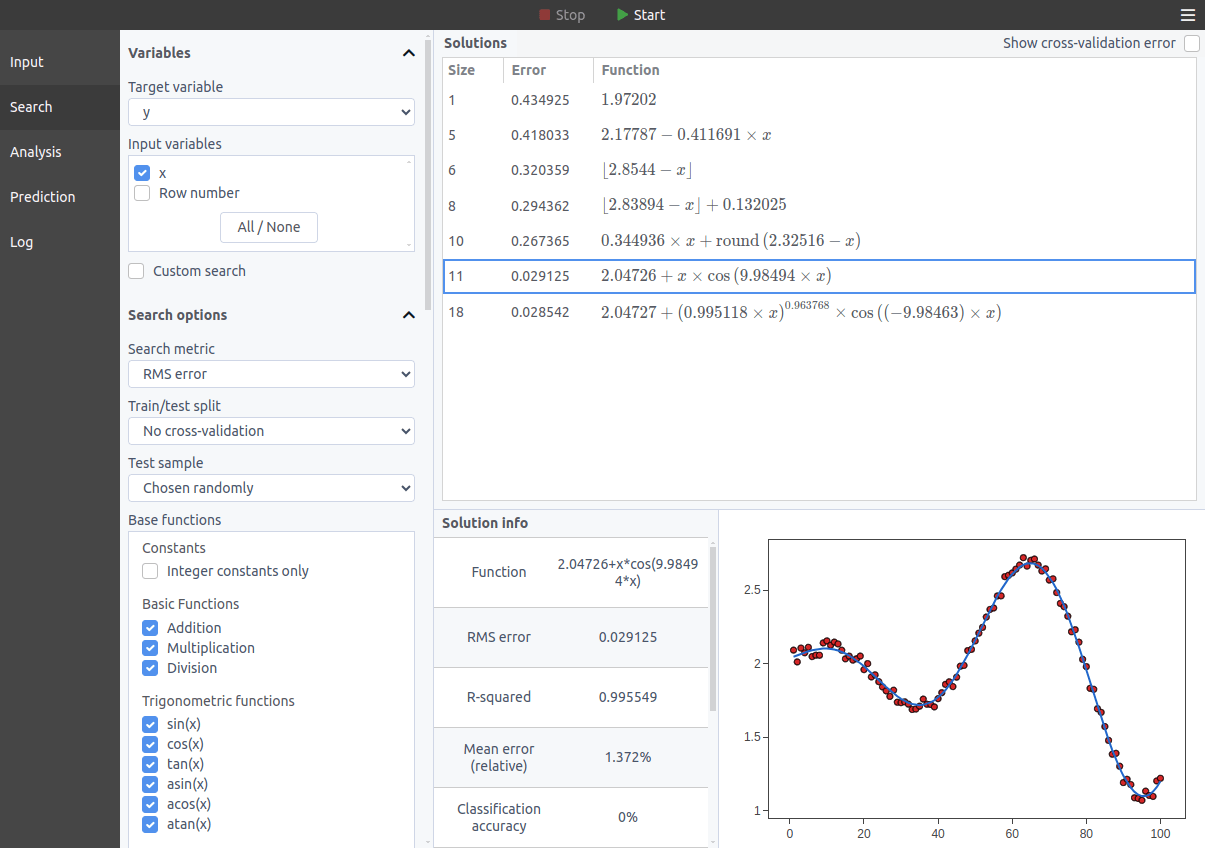Click the red Stop square icon
Viewport: 1205px width, 848px height.
click(x=544, y=15)
